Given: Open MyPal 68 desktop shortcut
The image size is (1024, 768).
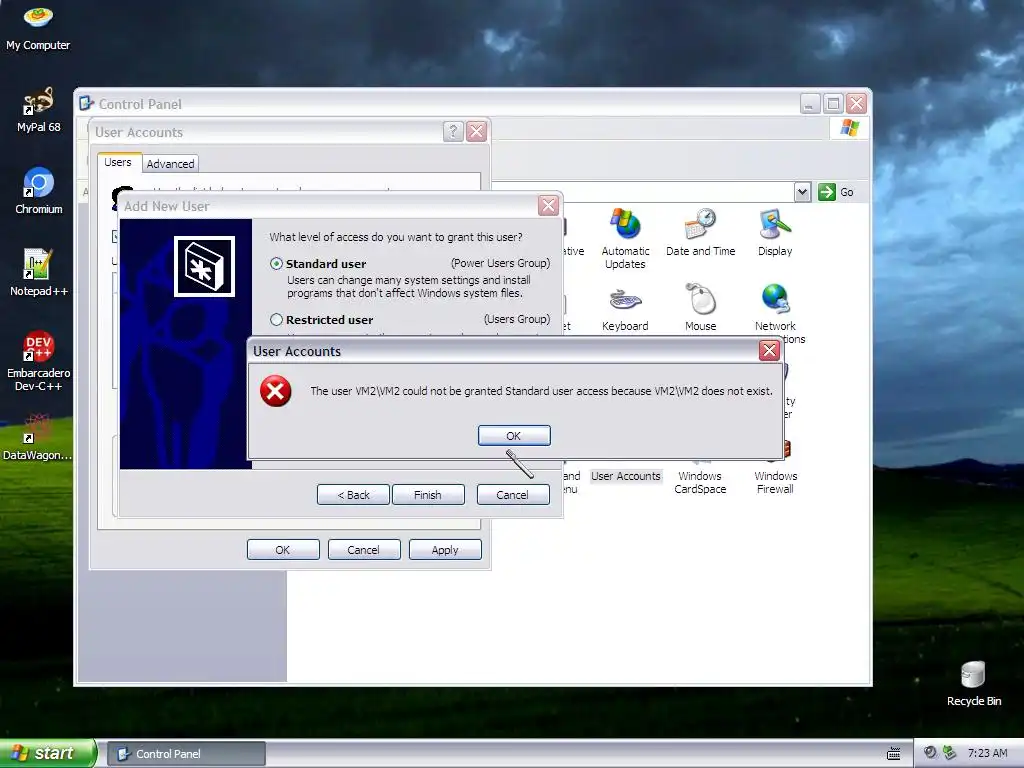Looking at the screenshot, I should click(x=39, y=110).
